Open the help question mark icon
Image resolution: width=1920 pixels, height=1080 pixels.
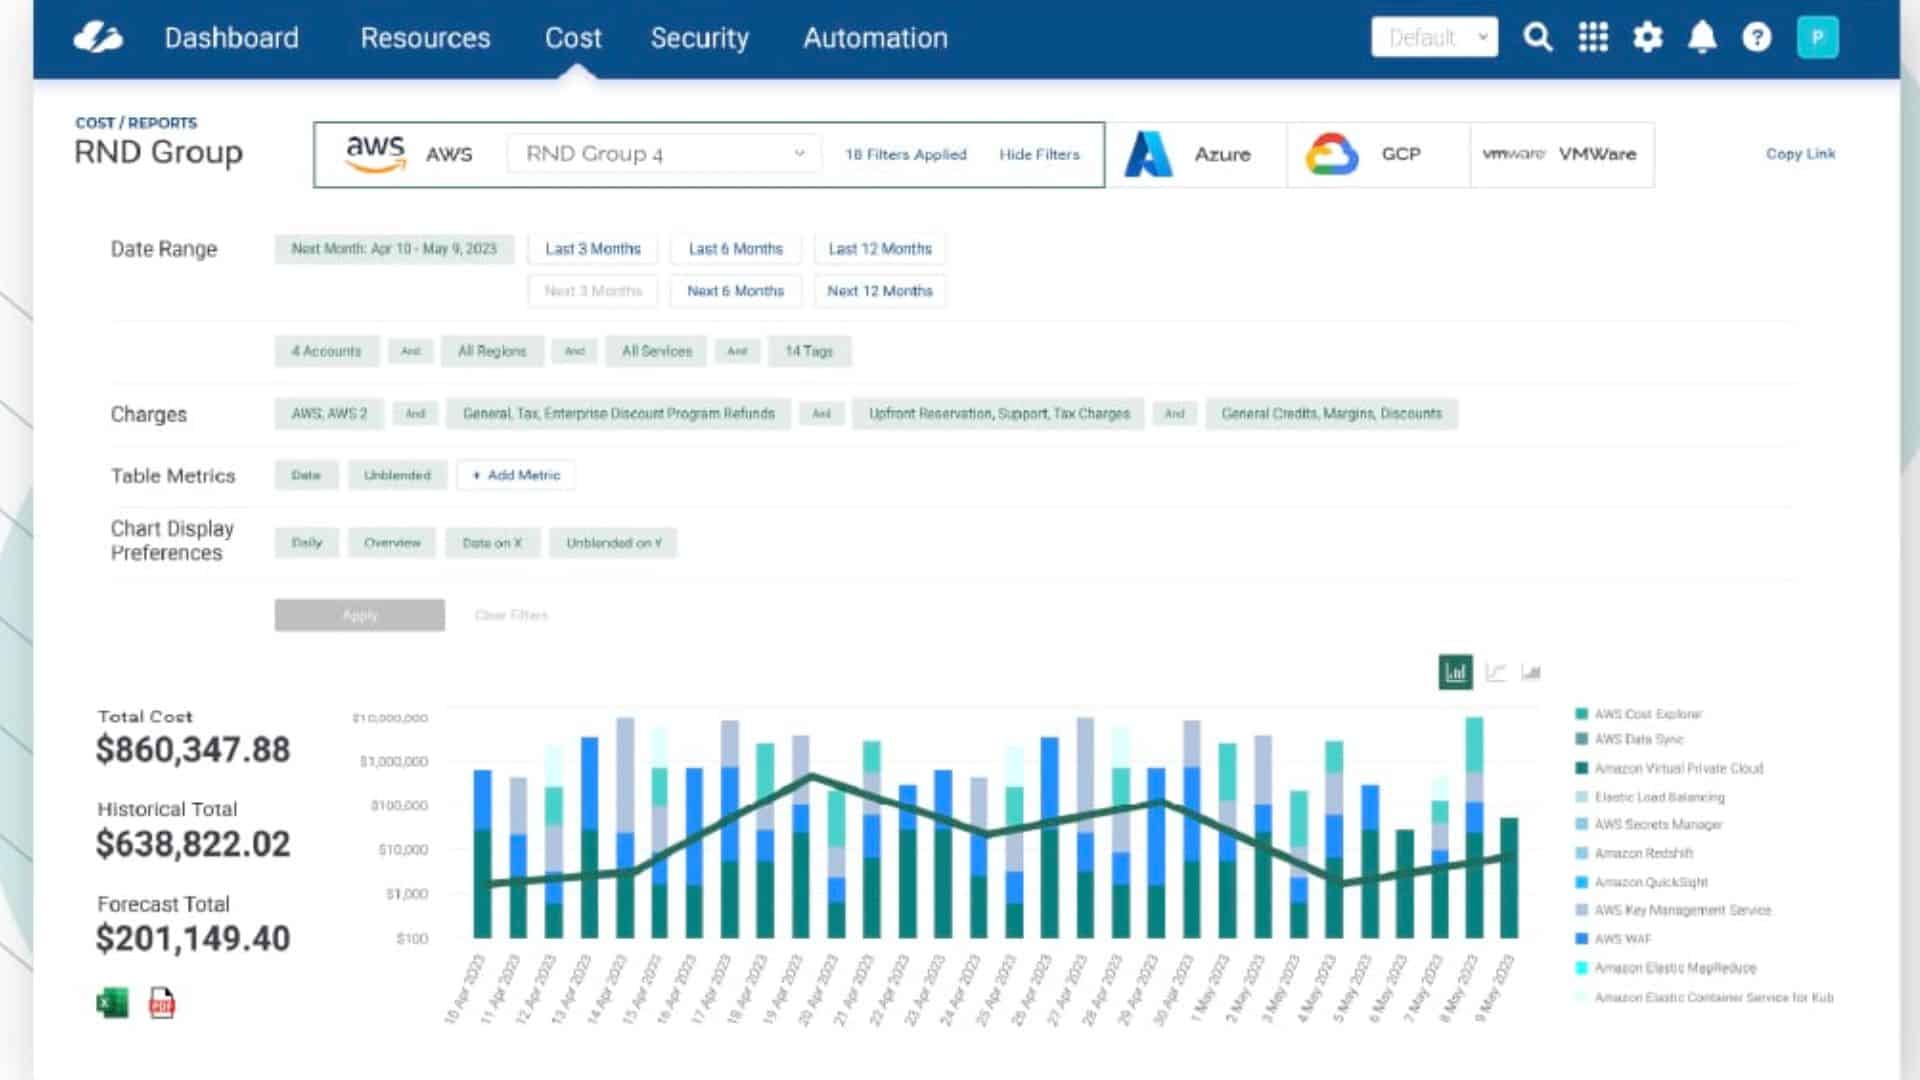pos(1756,38)
